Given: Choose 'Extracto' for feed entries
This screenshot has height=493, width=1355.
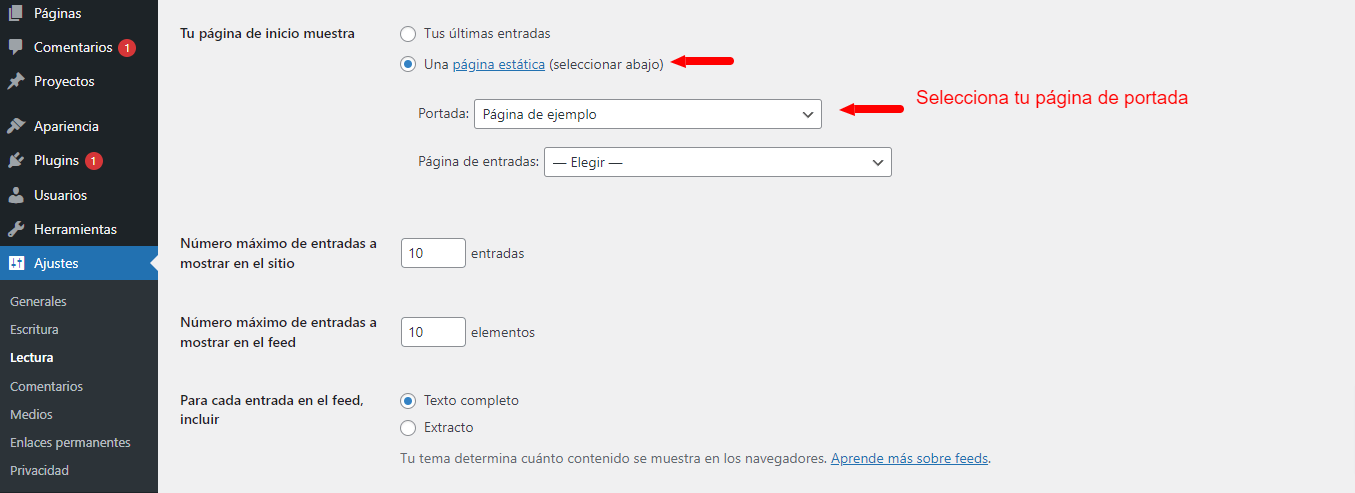Looking at the screenshot, I should [x=408, y=428].
